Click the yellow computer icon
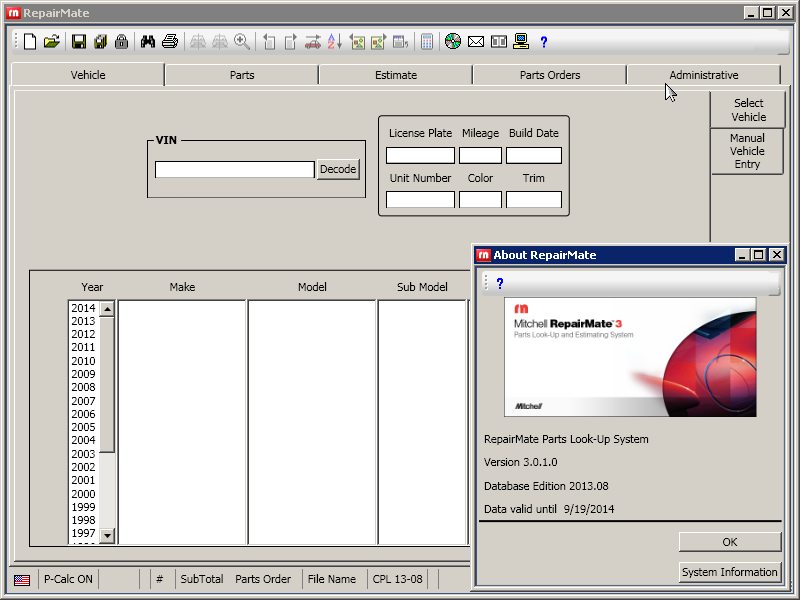The width and height of the screenshot is (800, 600). coord(521,41)
